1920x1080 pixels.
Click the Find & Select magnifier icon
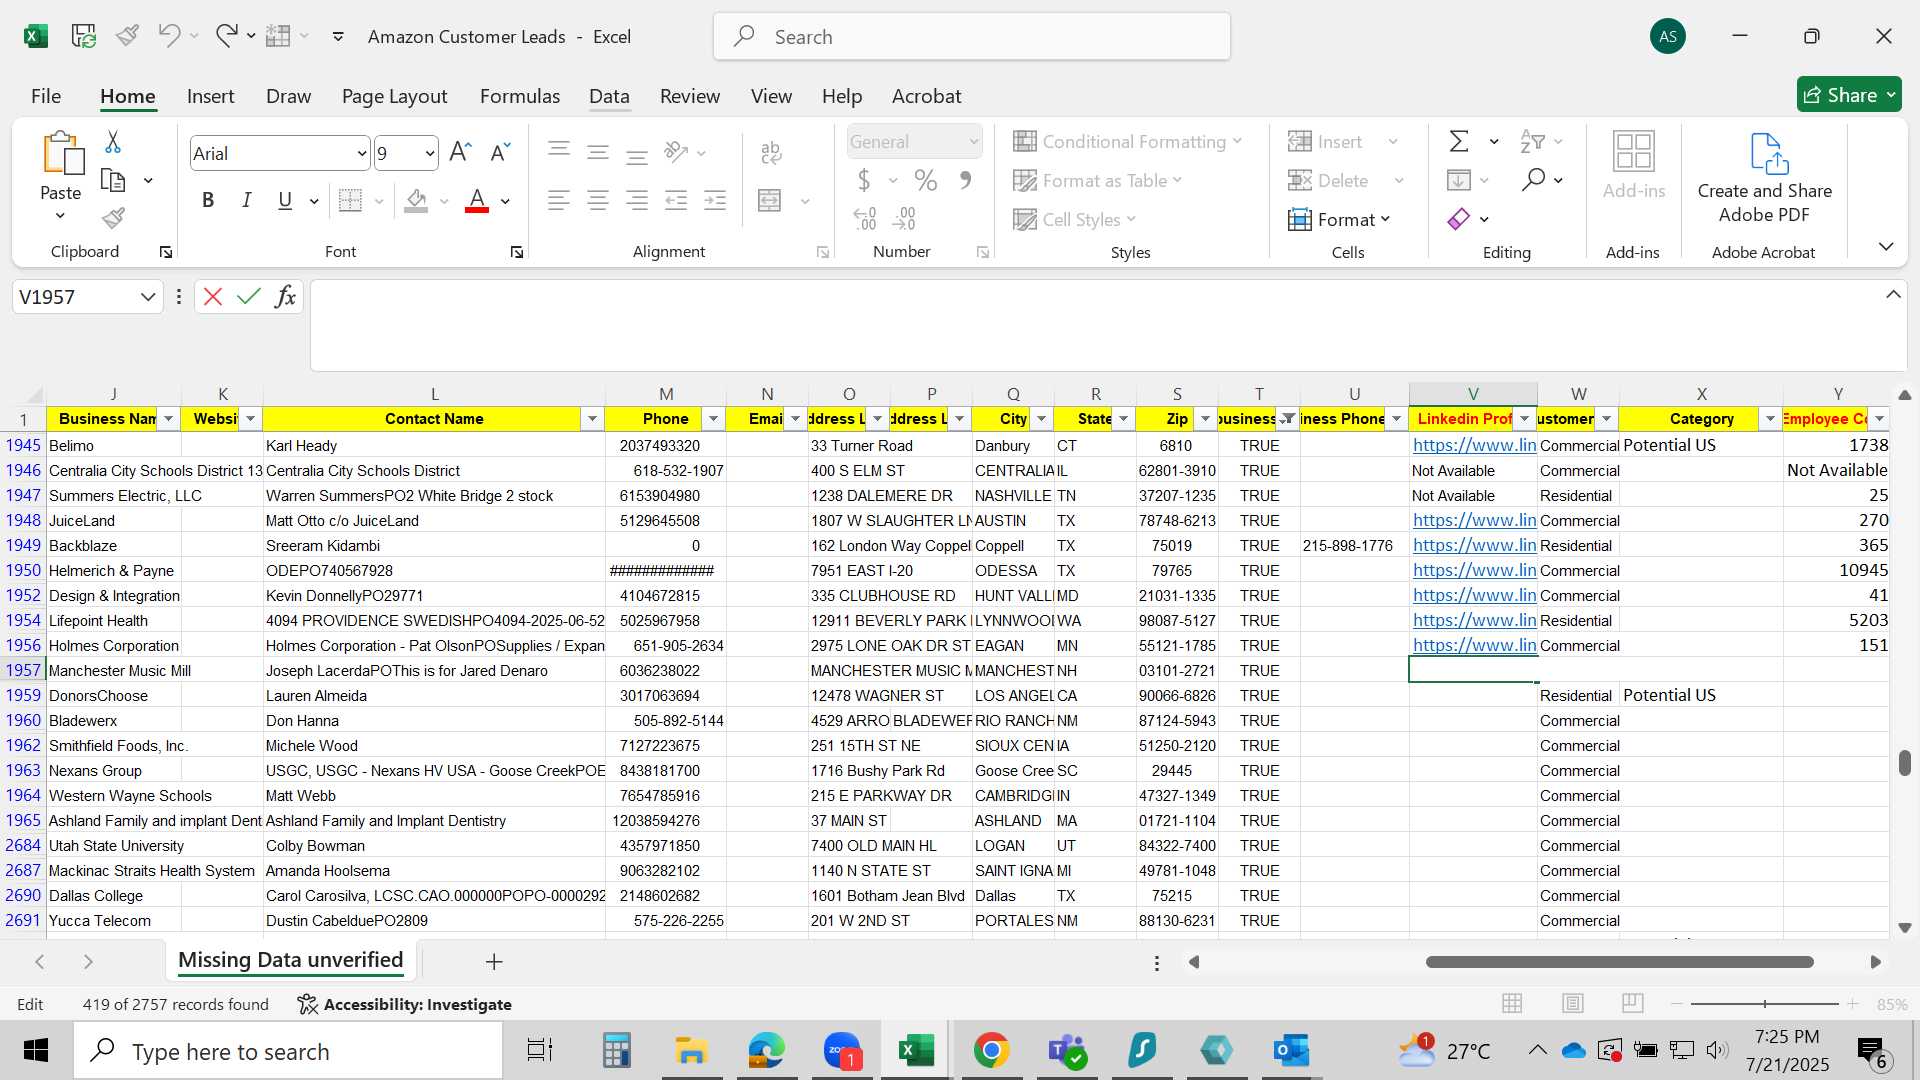pos(1533,180)
